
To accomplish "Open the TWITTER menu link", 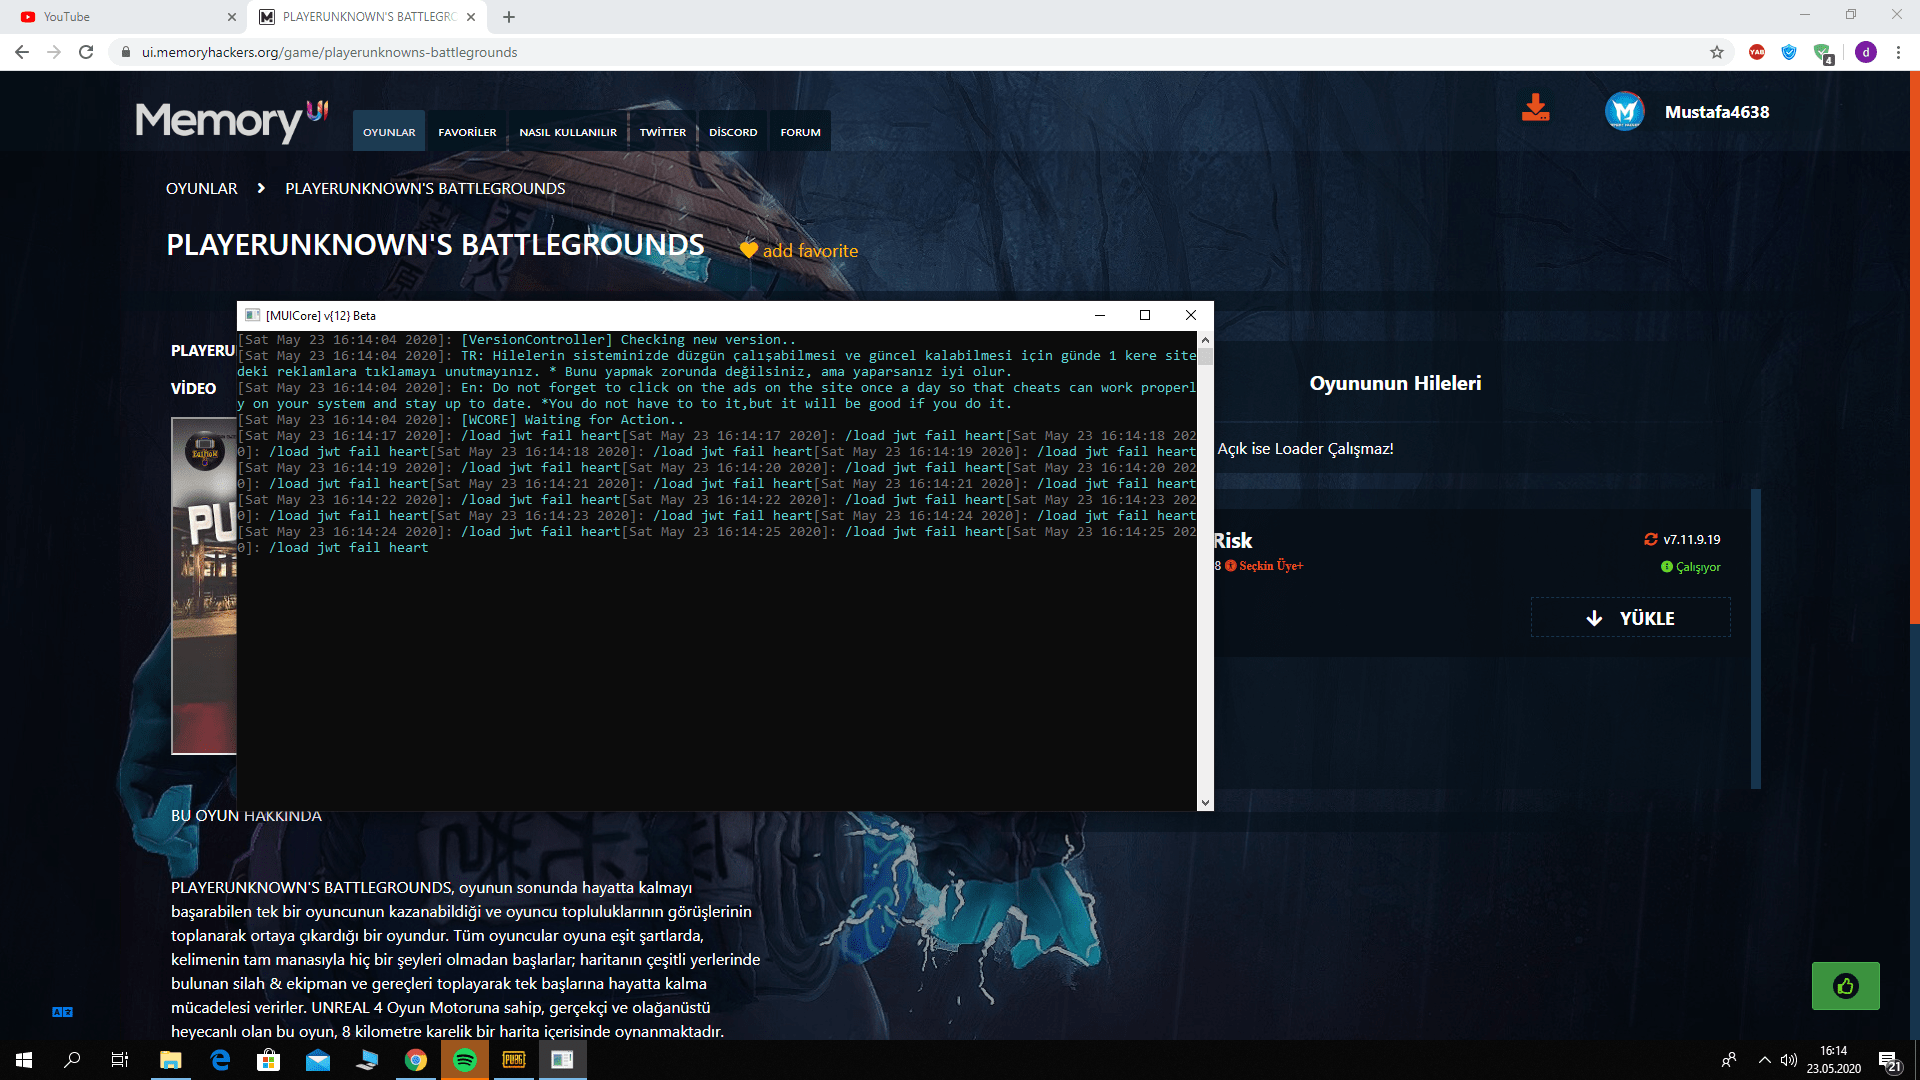I will (x=663, y=131).
